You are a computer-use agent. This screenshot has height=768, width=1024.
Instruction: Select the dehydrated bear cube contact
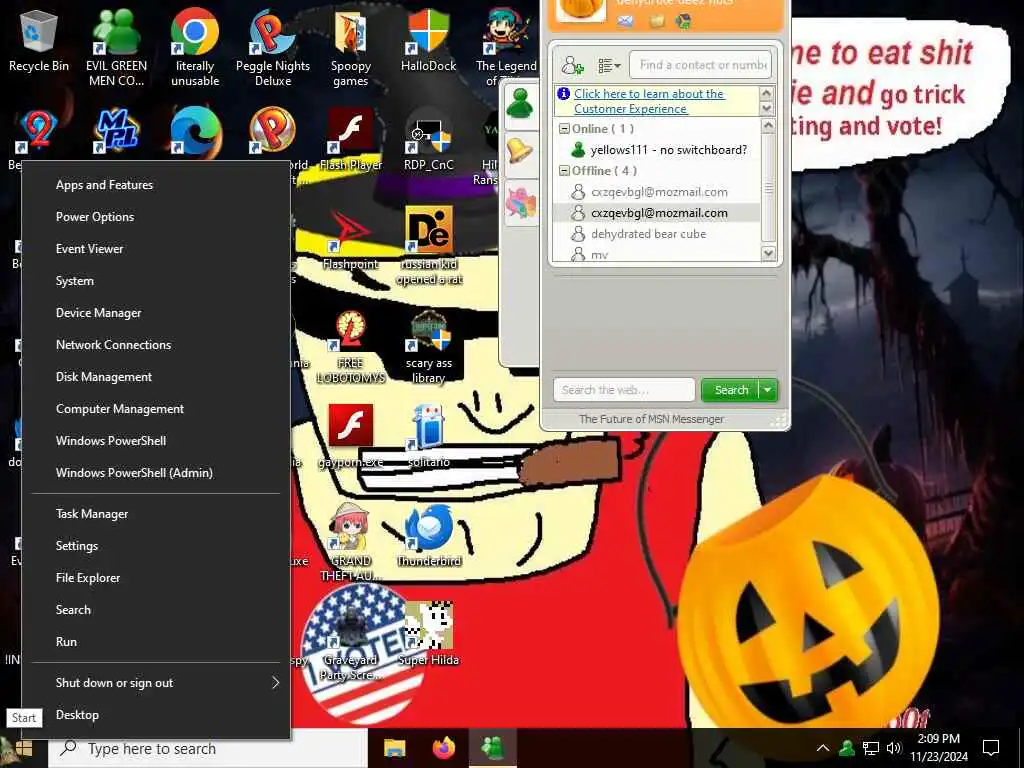tap(656, 234)
